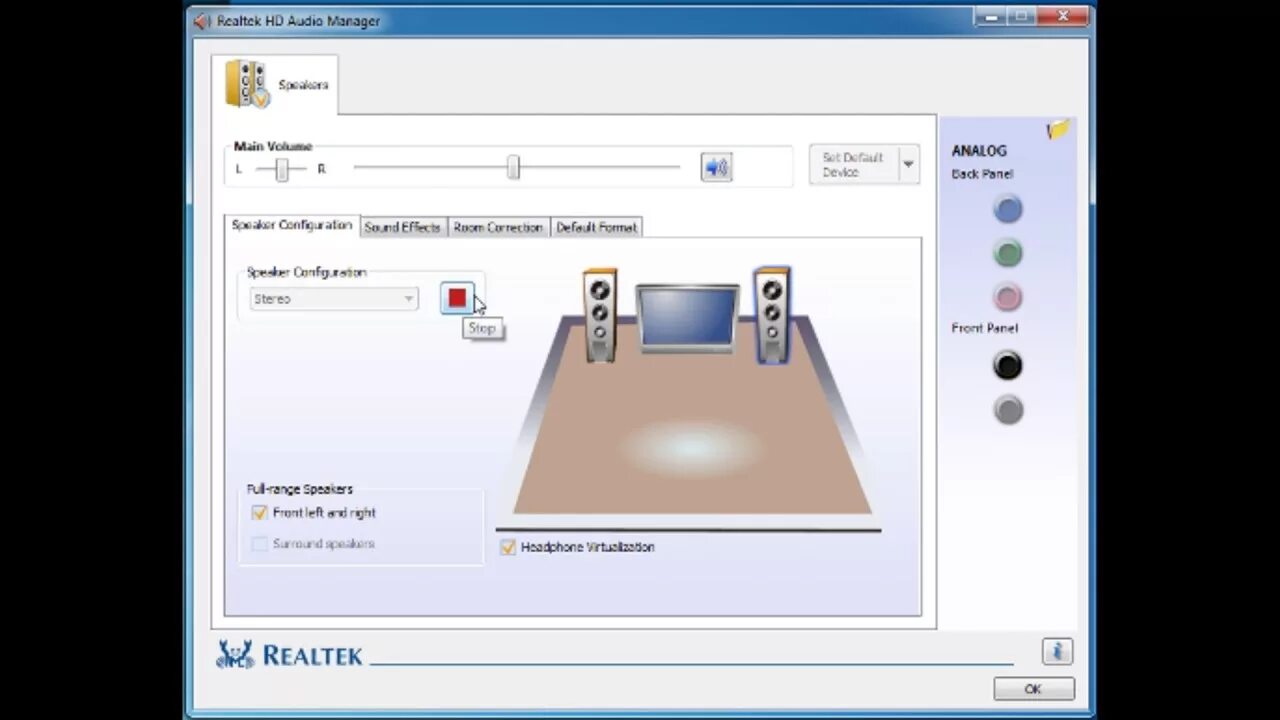The width and height of the screenshot is (1280, 720).
Task: Click the ANALOG heading text
Action: [x=979, y=151]
